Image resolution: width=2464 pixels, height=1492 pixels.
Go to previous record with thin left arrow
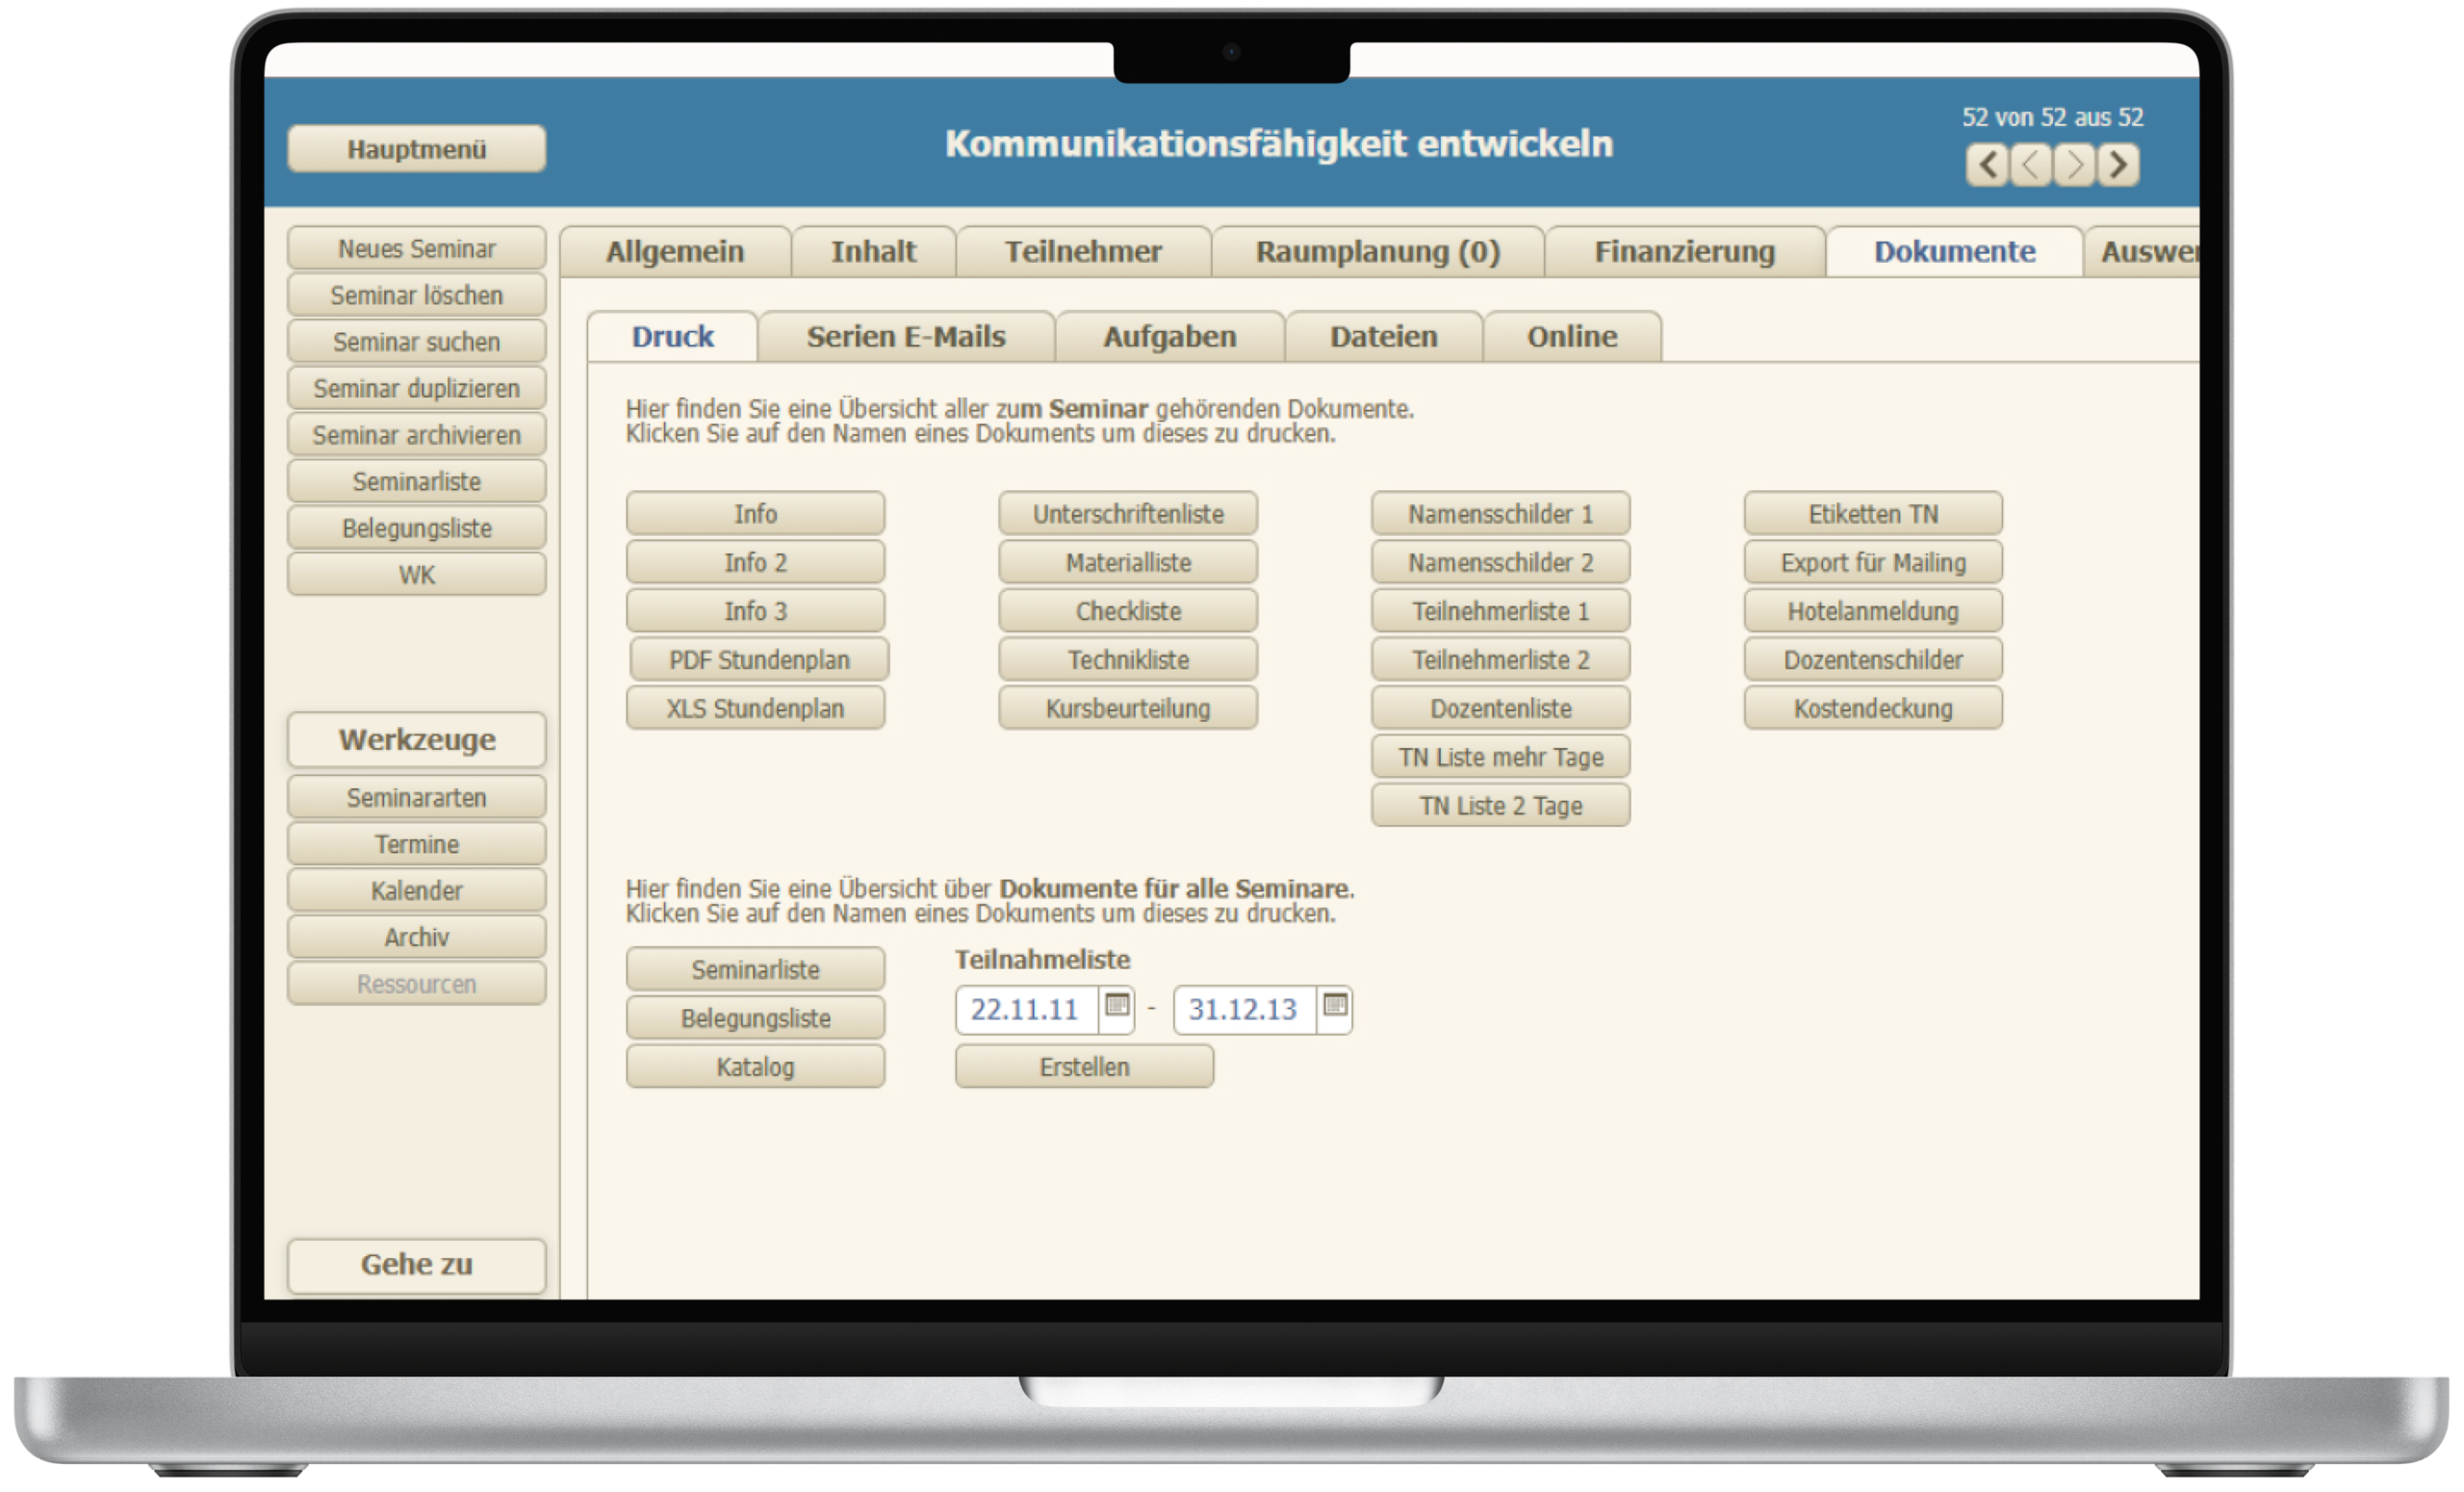pos(2031,165)
